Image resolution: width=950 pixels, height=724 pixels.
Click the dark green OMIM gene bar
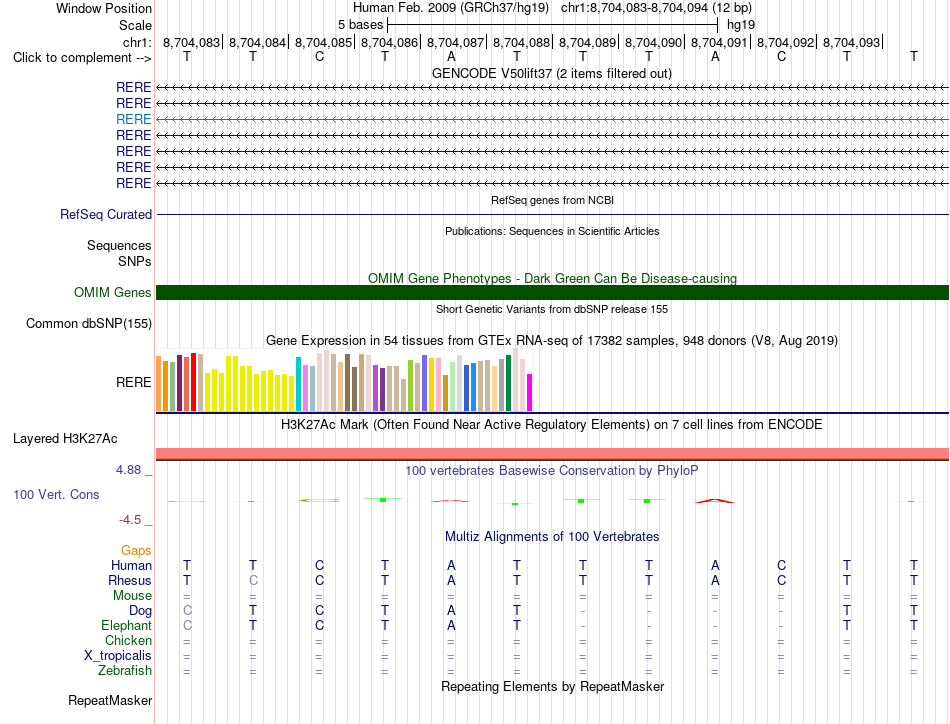pos(552,293)
